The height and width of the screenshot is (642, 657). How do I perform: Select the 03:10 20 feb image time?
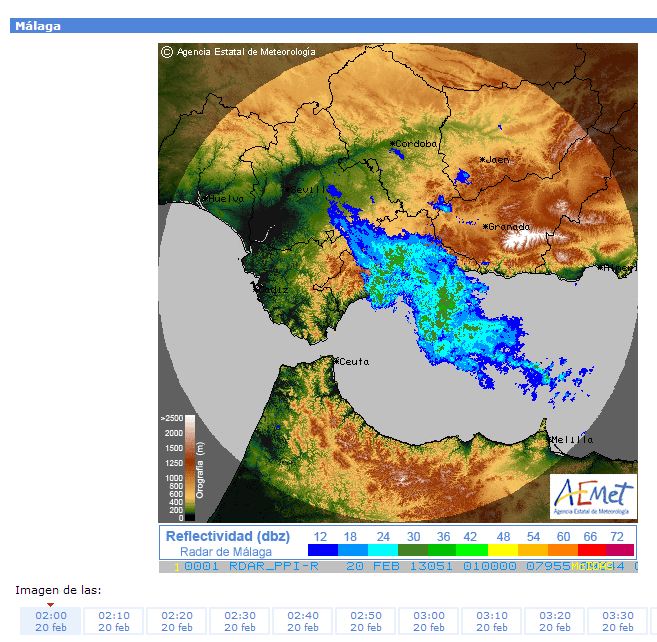(491, 621)
